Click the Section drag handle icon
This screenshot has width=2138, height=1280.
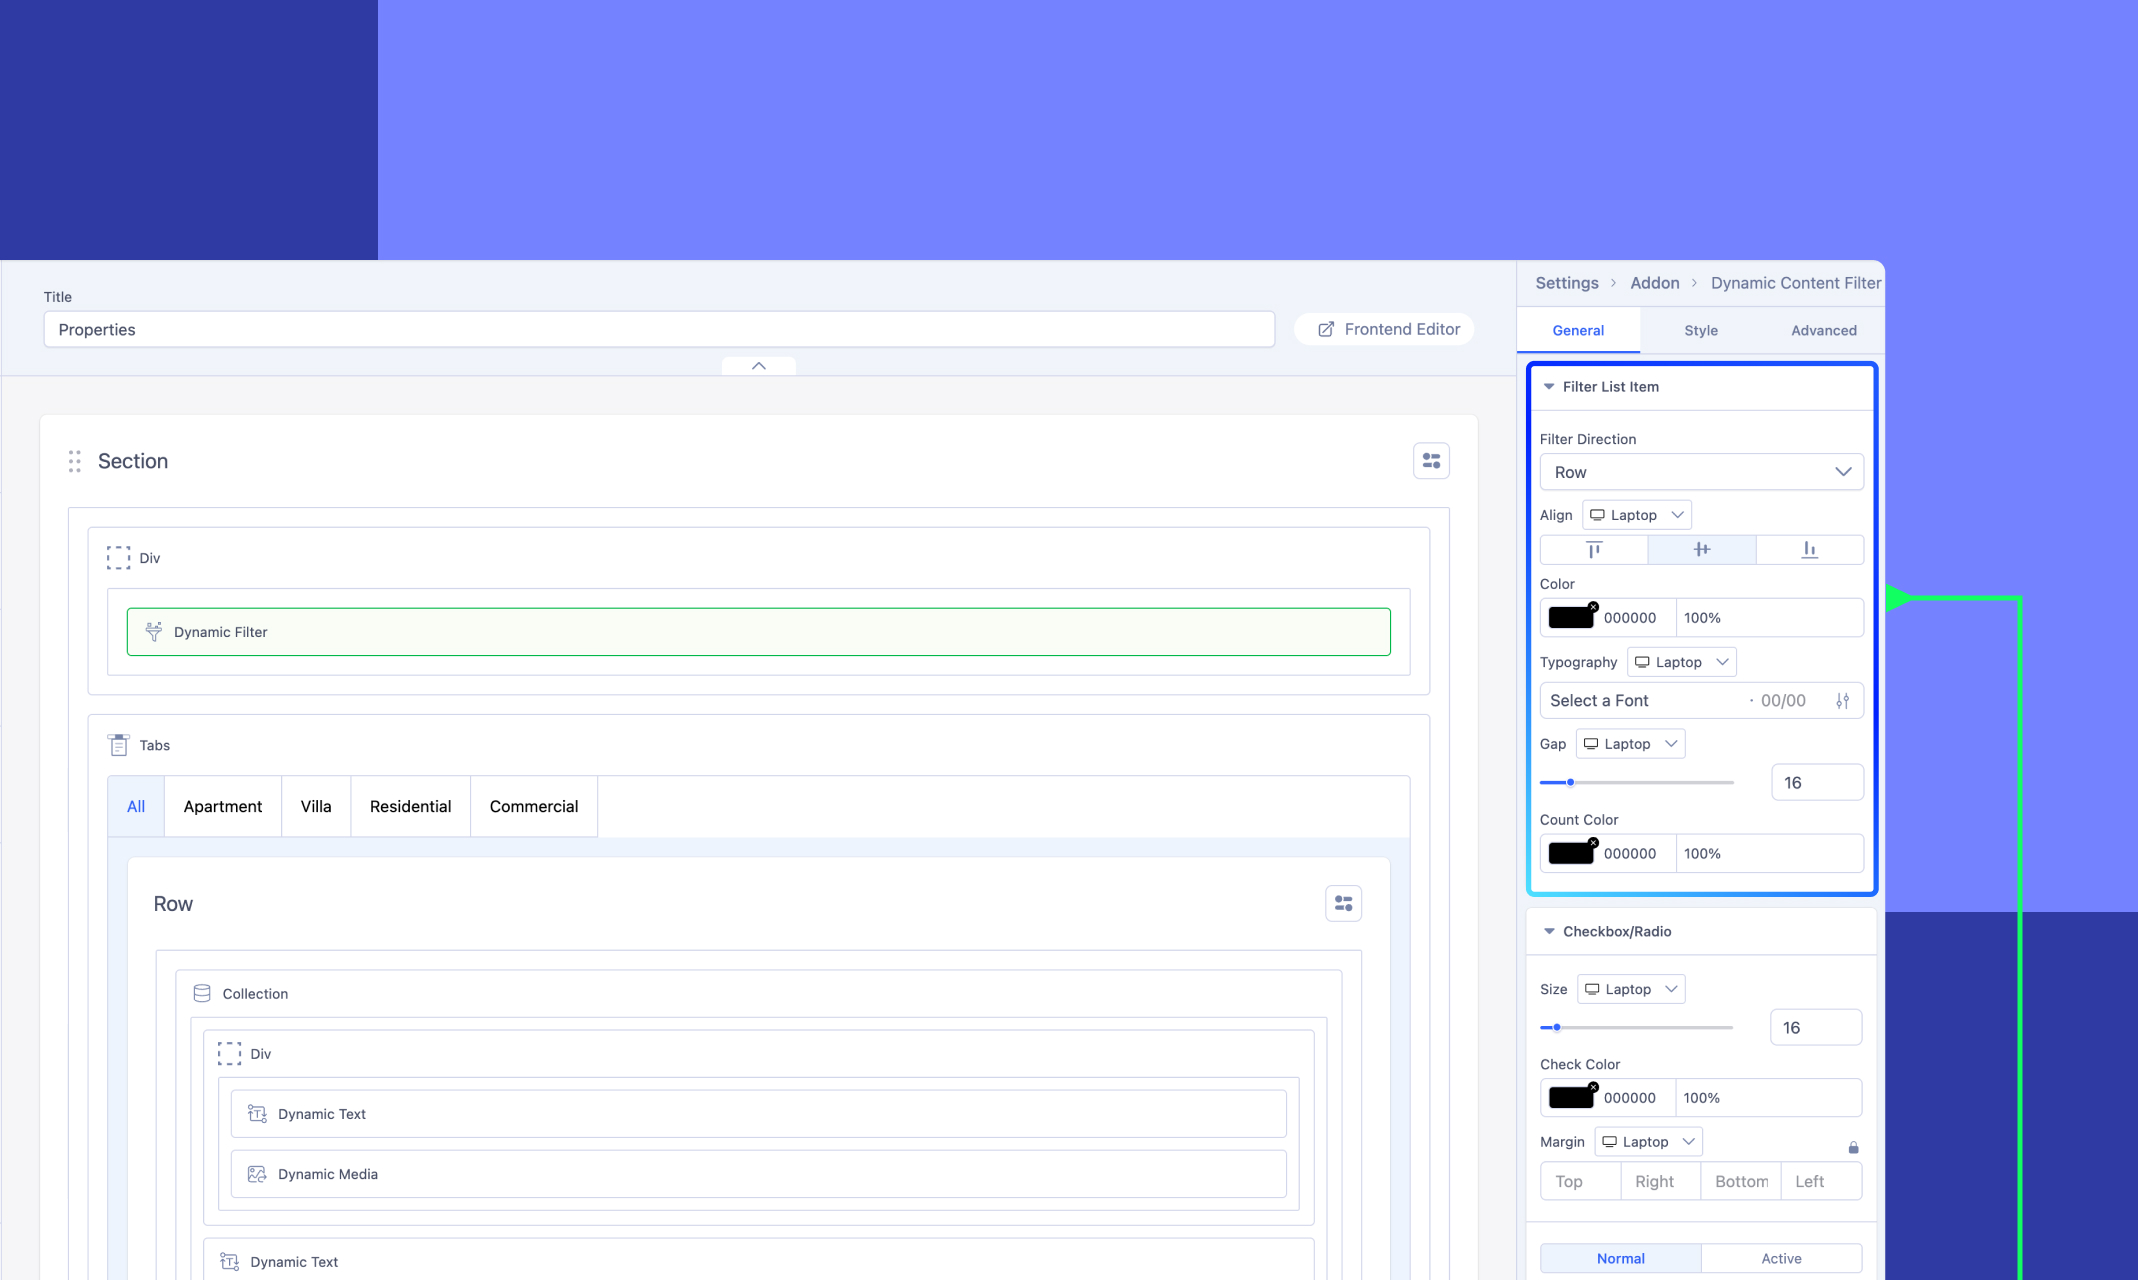point(75,461)
